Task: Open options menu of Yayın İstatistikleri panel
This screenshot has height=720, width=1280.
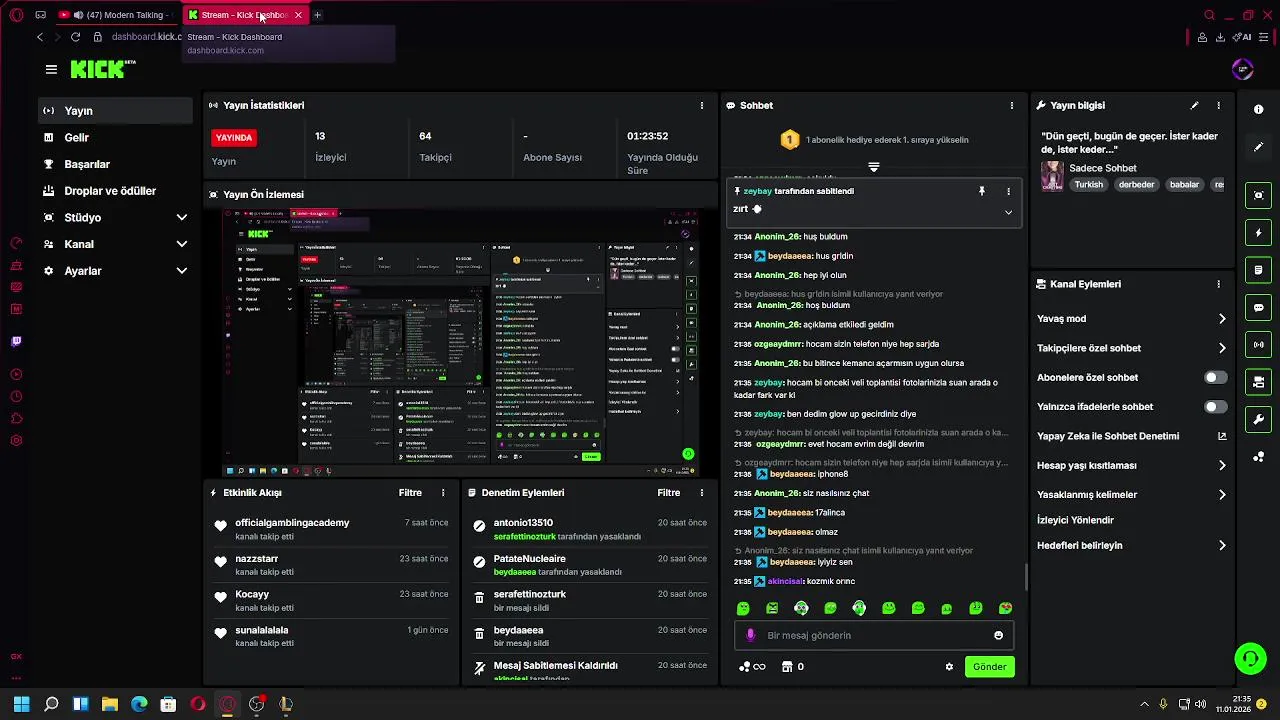Action: (702, 105)
